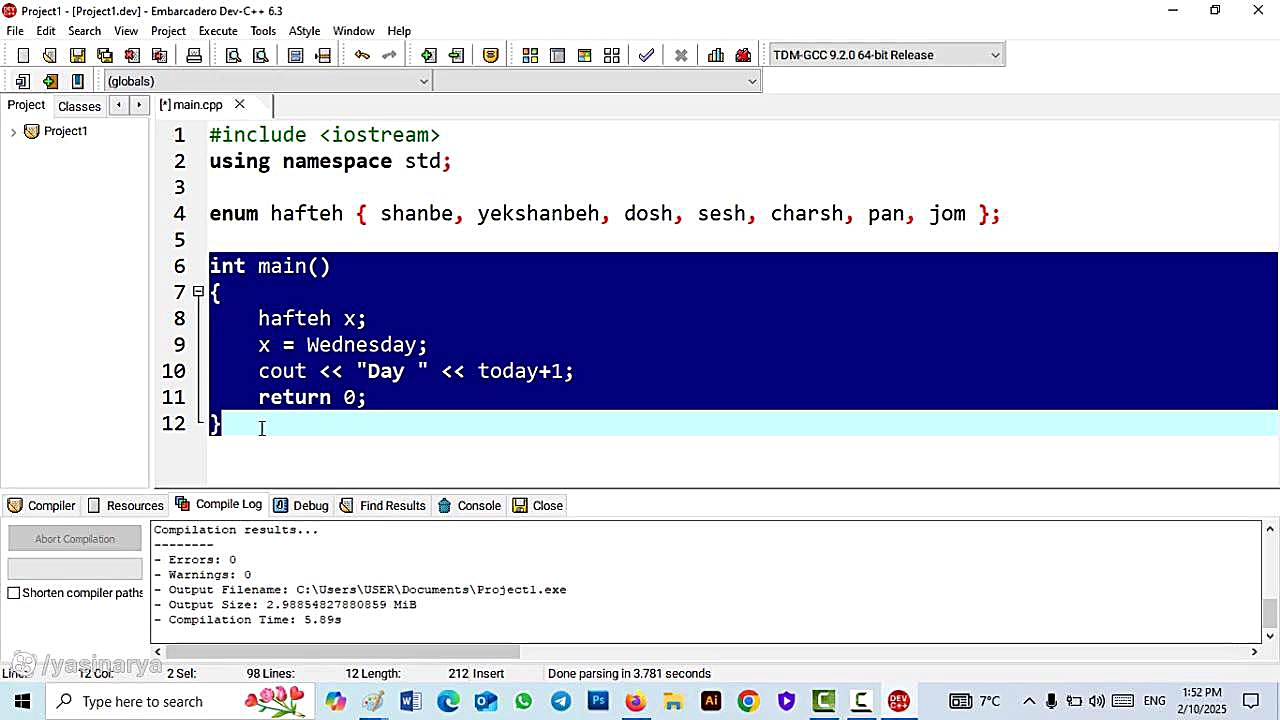Expand the Project1 tree node
1280x720 pixels.
13,132
